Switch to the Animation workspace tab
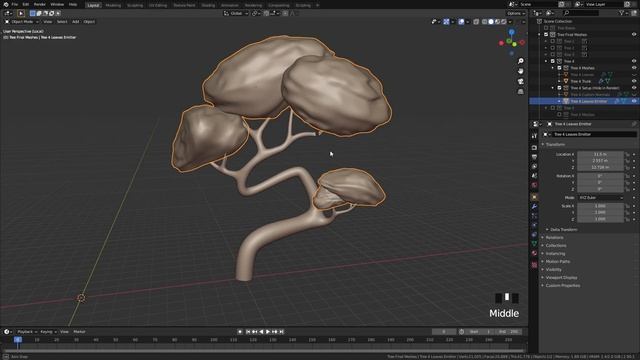This screenshot has height=360, width=640. click(229, 5)
